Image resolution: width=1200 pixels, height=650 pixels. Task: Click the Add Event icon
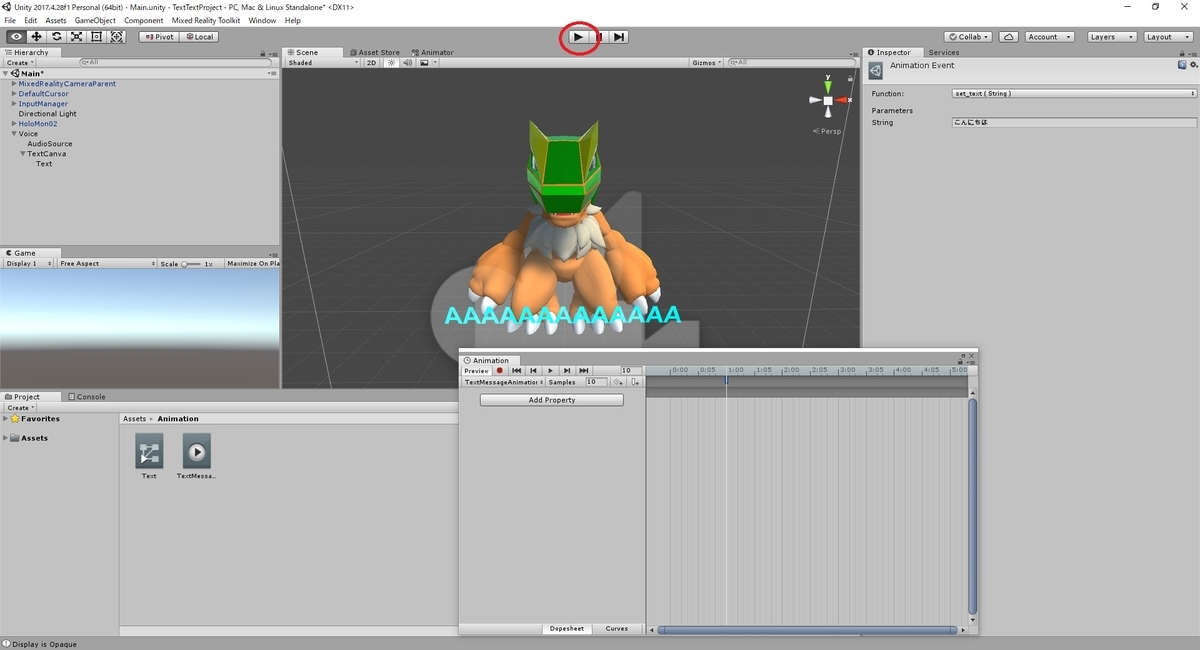(635, 382)
